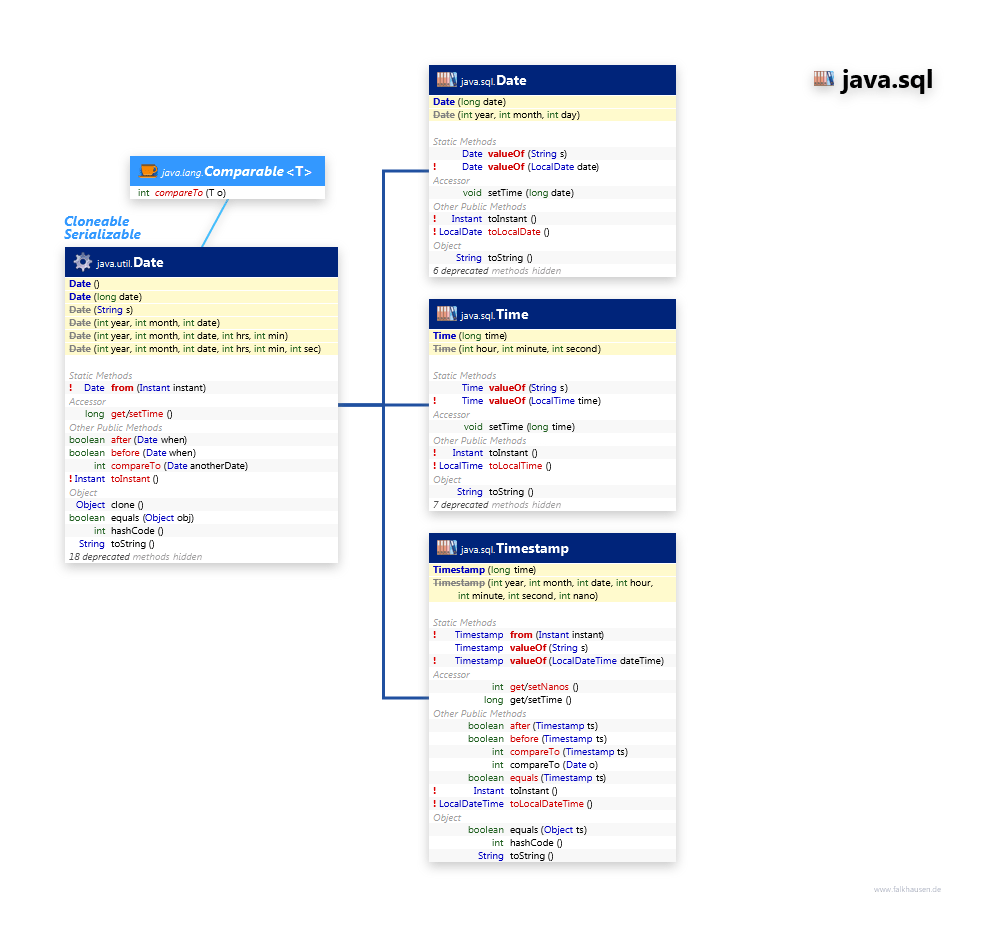Click the exclamation marker beside toInstant in java.sql.Date
Viewport: 998px width, 935px height.
coord(434,218)
